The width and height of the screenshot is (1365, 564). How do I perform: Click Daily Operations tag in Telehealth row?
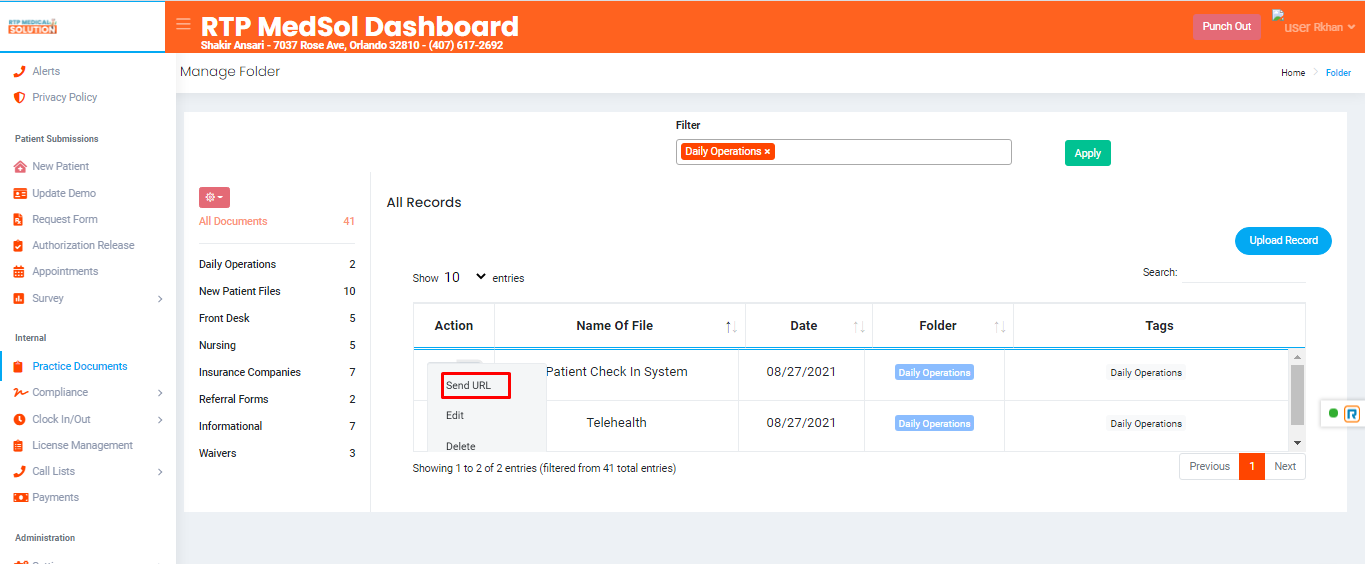[x=1146, y=424]
